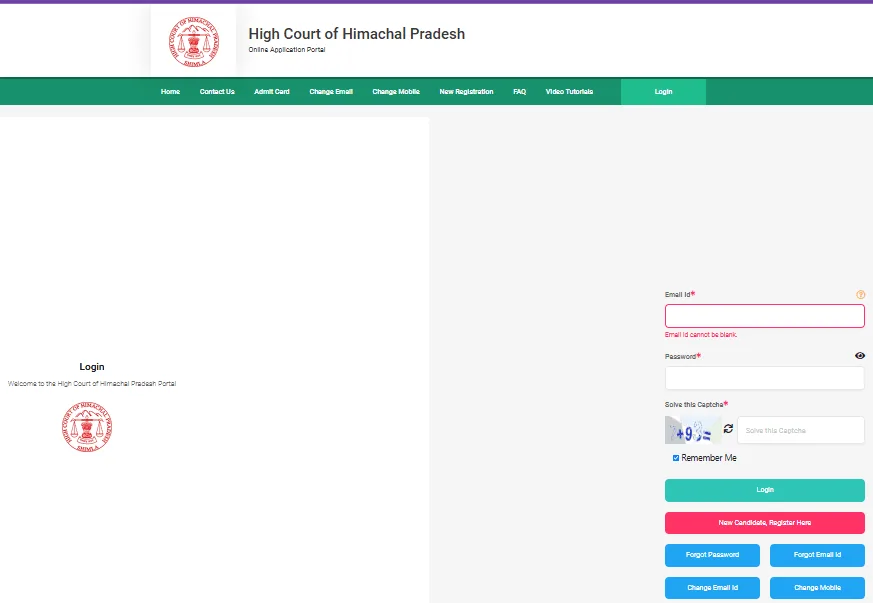The height and width of the screenshot is (603, 873).
Task: Open the FAQ menu item
Action: coord(519,91)
